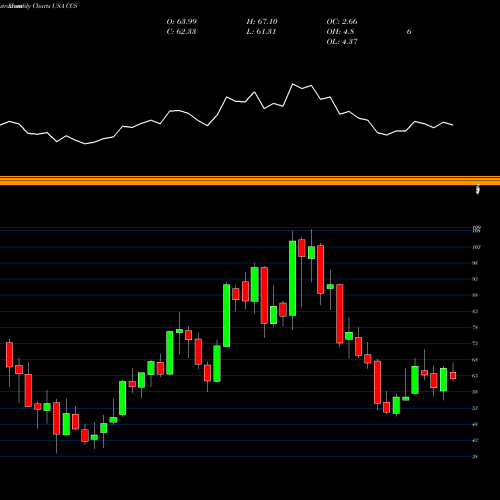Click the 103 price axis label

(477, 247)
